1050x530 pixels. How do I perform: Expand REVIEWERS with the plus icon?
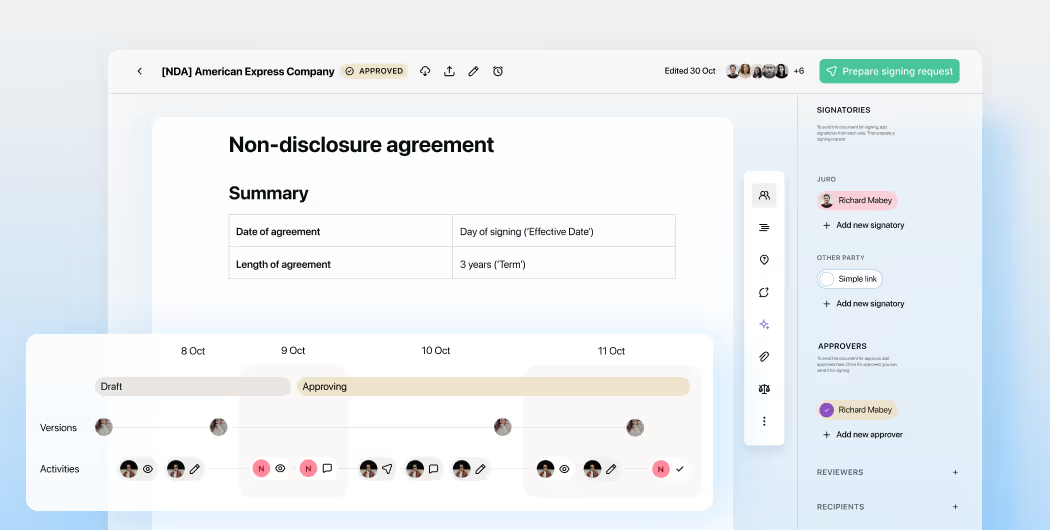click(x=956, y=472)
